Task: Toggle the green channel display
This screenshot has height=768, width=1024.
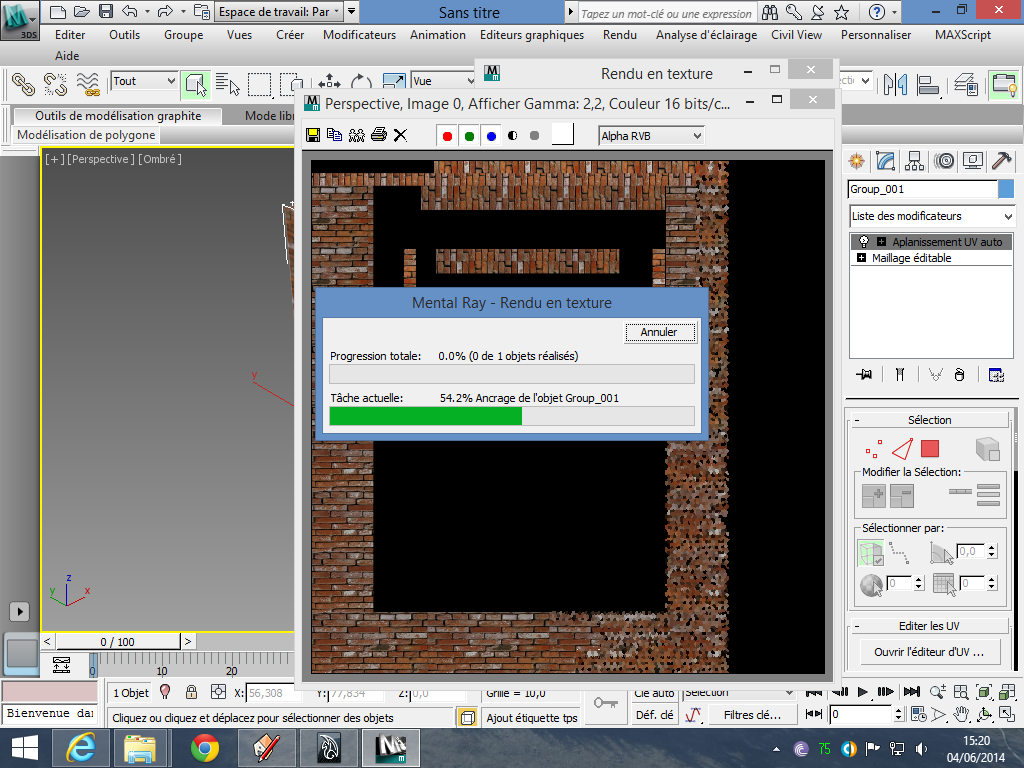Action: [469, 136]
